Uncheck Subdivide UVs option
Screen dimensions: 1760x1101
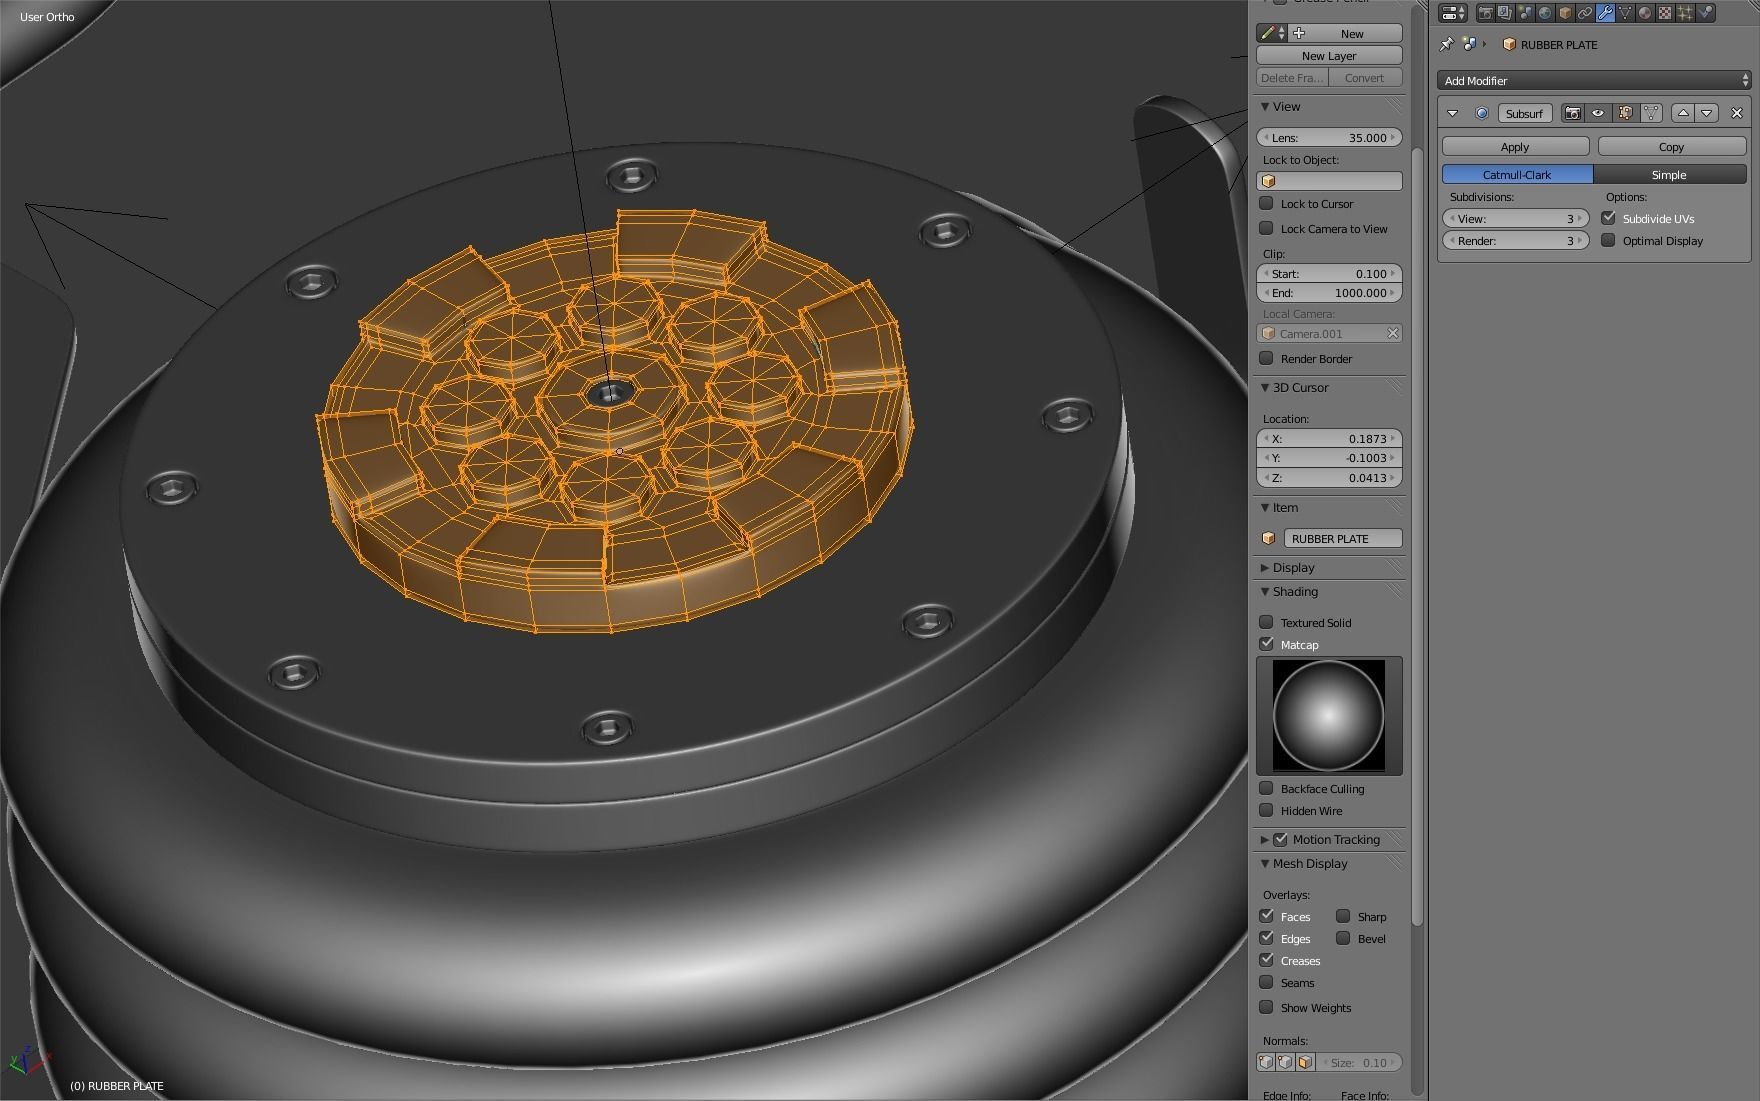tap(1608, 218)
